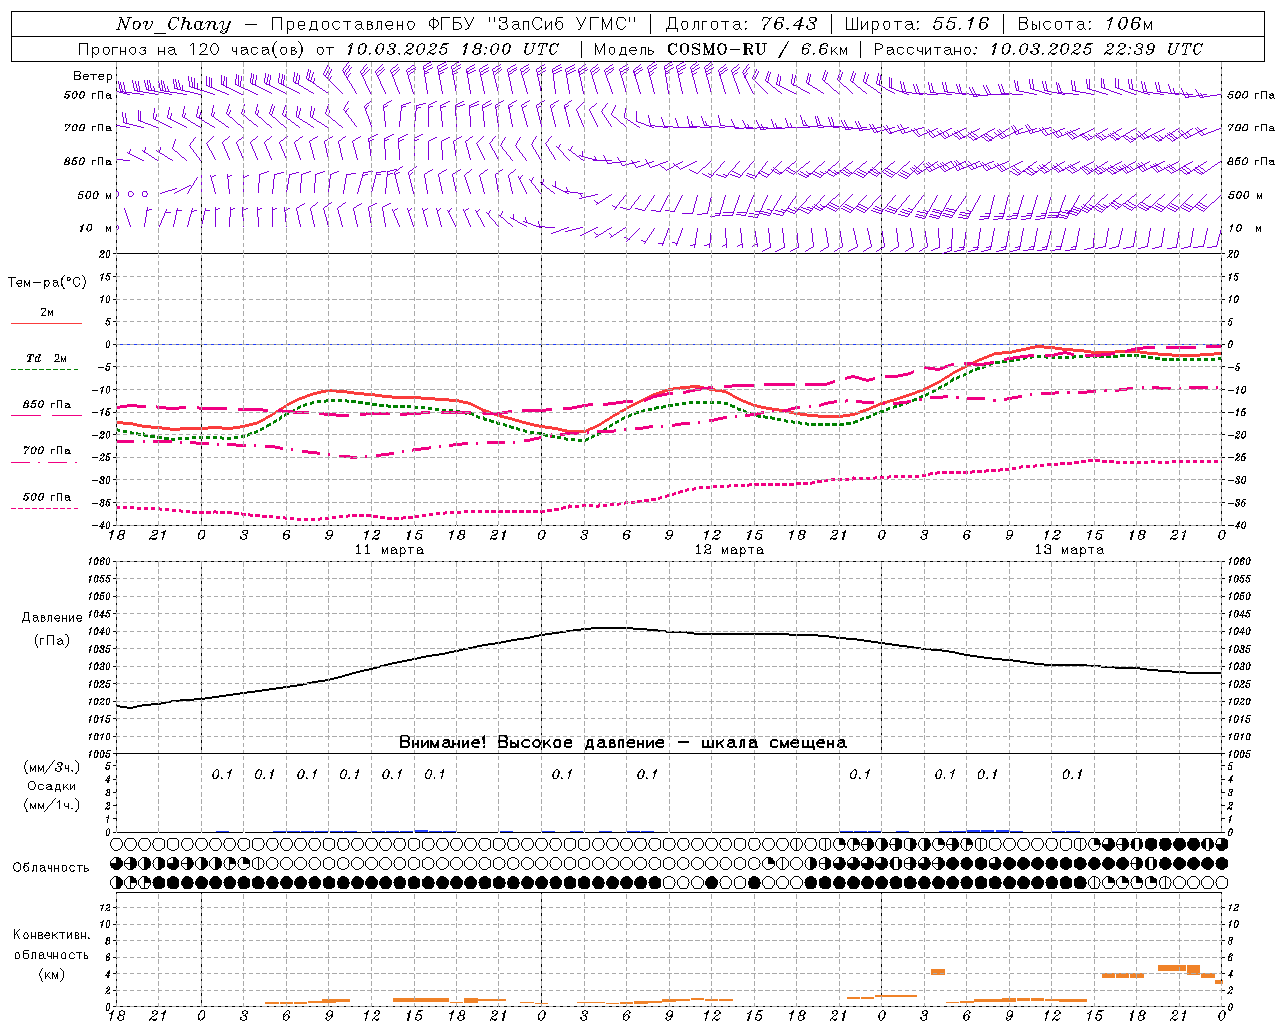This screenshot has height=1024, width=1280.
Task: Select the text Предоставлено ФГБУ "ЗапСиб УГМС"
Action: click(x=454, y=24)
